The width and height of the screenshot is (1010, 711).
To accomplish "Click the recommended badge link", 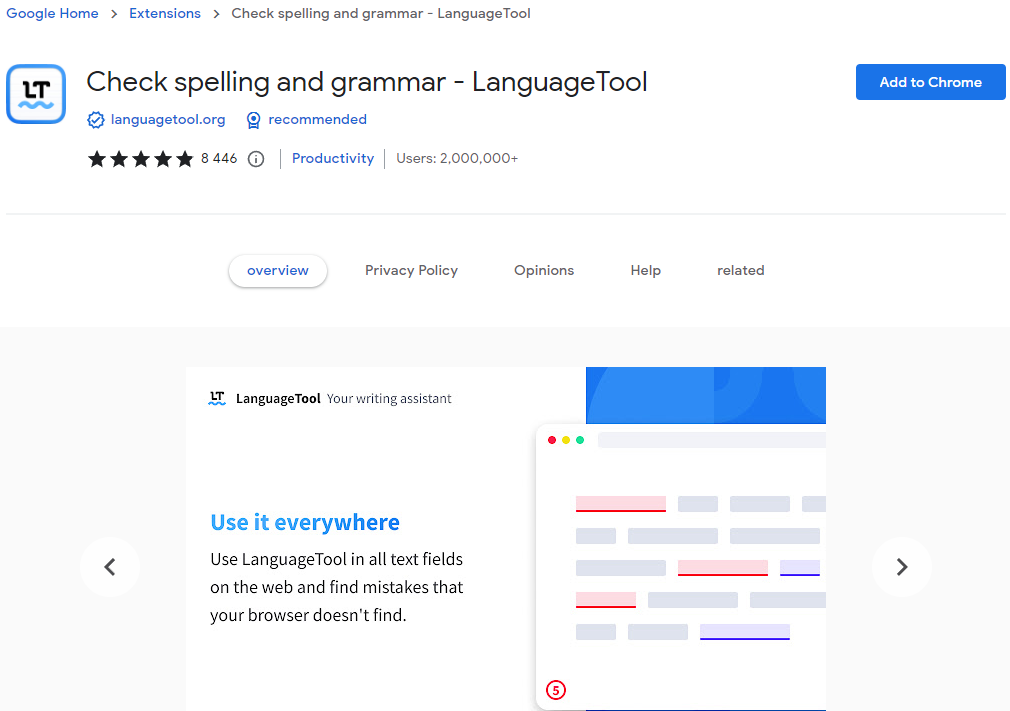I will (318, 120).
